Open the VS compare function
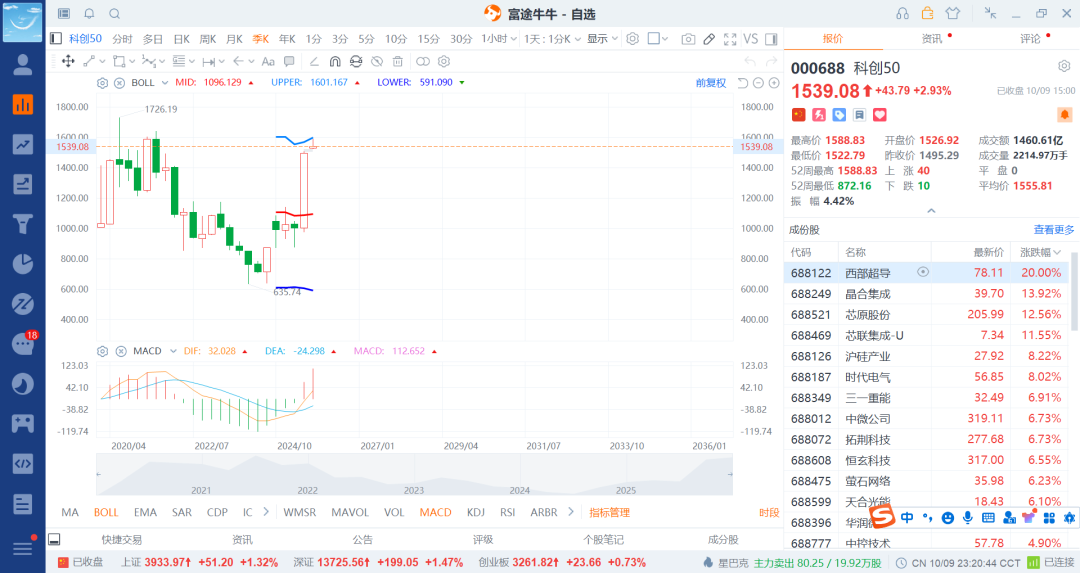The image size is (1080, 573). (751, 39)
